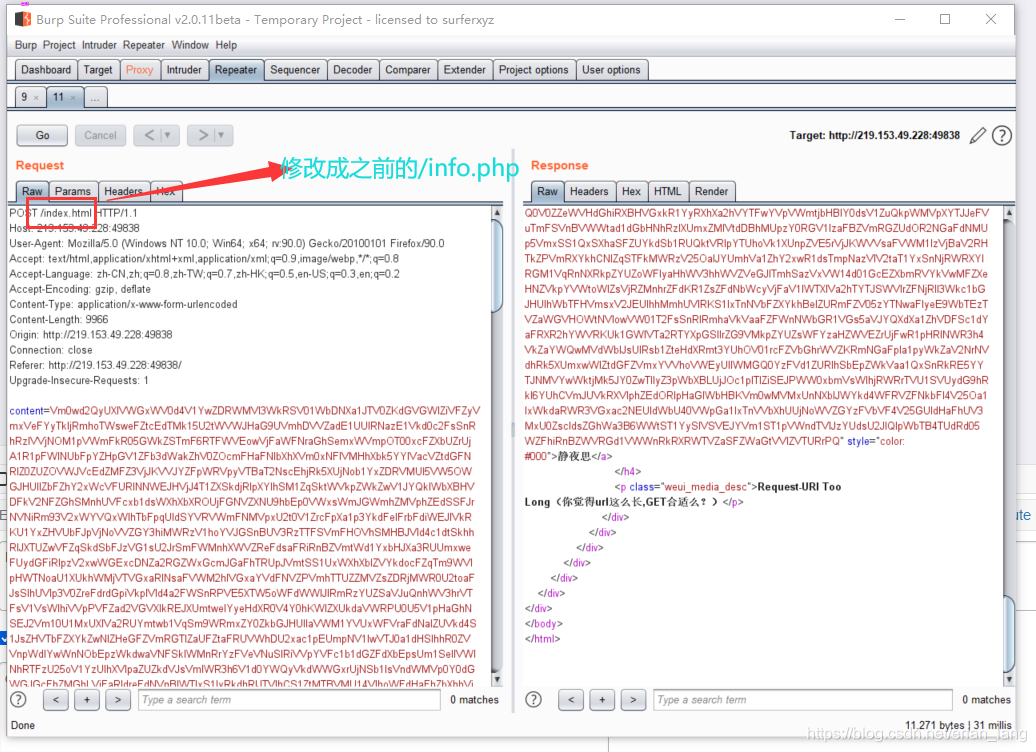Open the Intruder menu

tap(99, 45)
